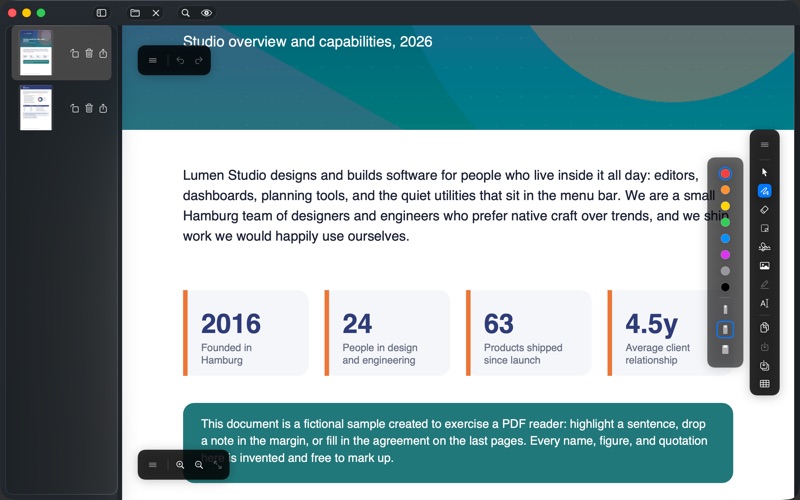This screenshot has height=500, width=800.
Task: Select the thick pen stroke width
Action: coord(725,349)
